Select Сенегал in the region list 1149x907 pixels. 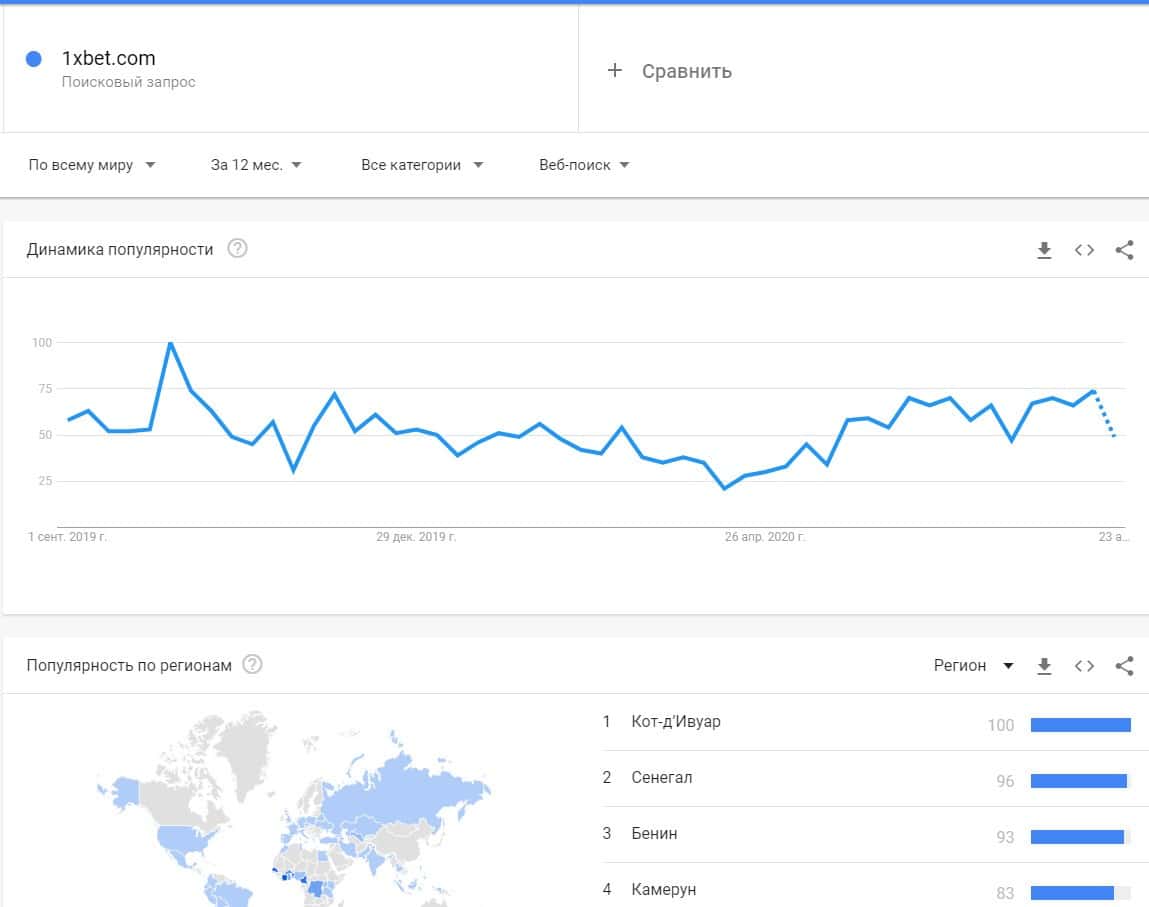pos(662,778)
